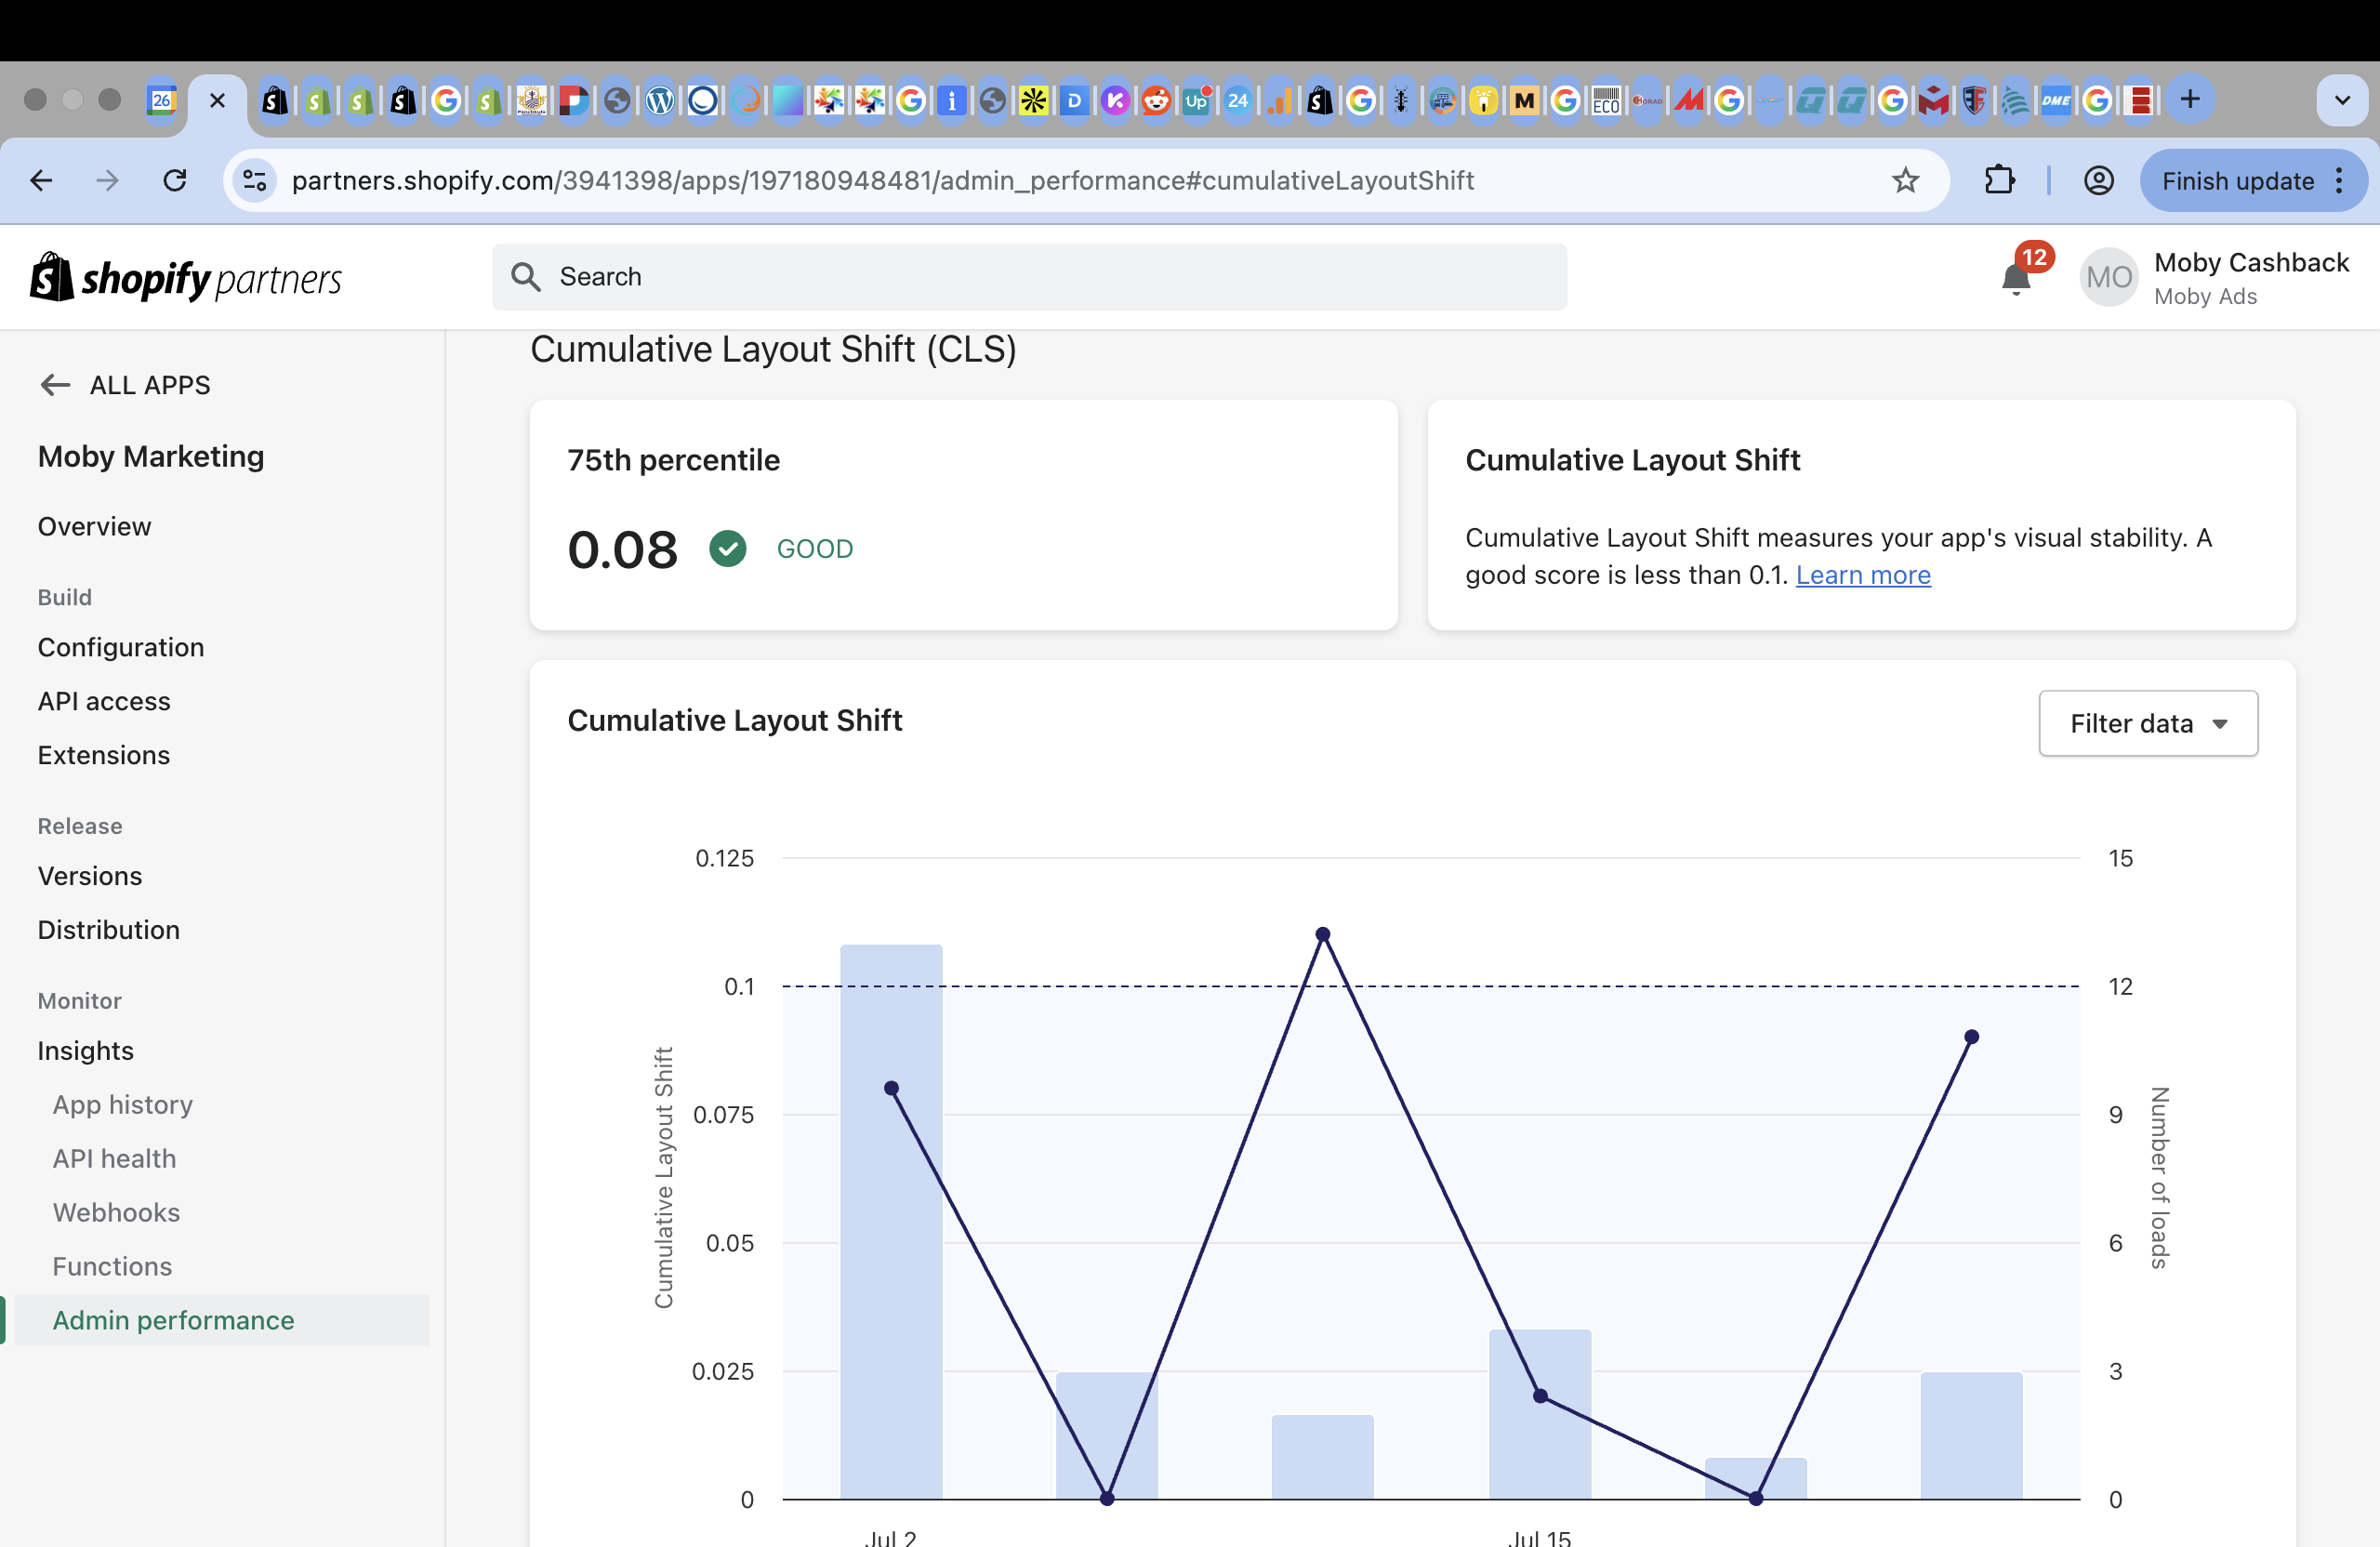
Task: Click the address bar URL
Action: click(x=882, y=181)
